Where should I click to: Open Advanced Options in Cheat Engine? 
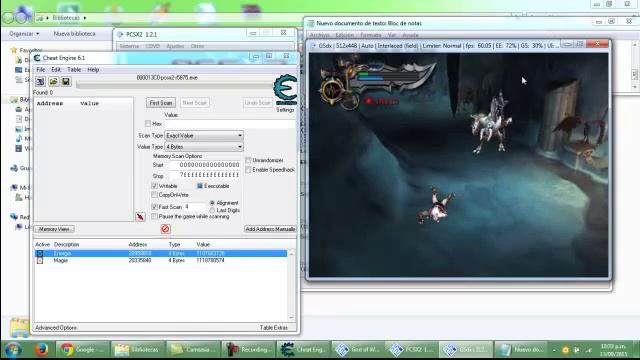click(x=56, y=328)
